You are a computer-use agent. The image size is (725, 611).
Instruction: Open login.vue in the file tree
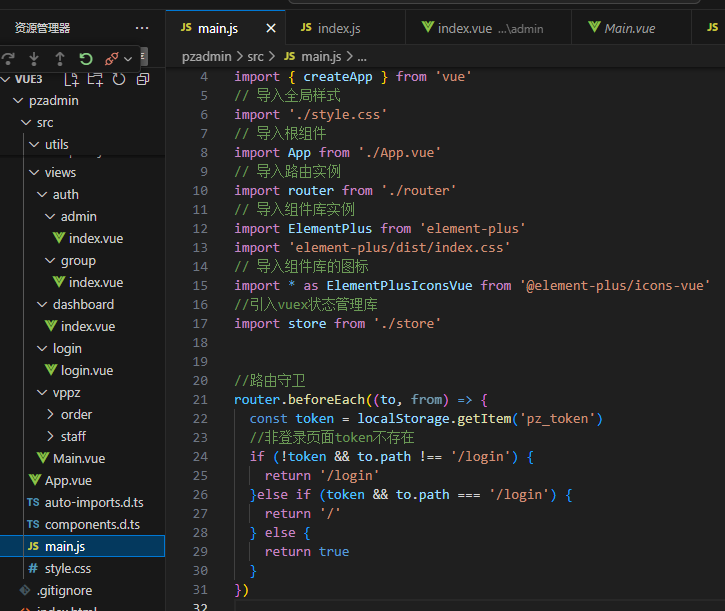click(86, 370)
